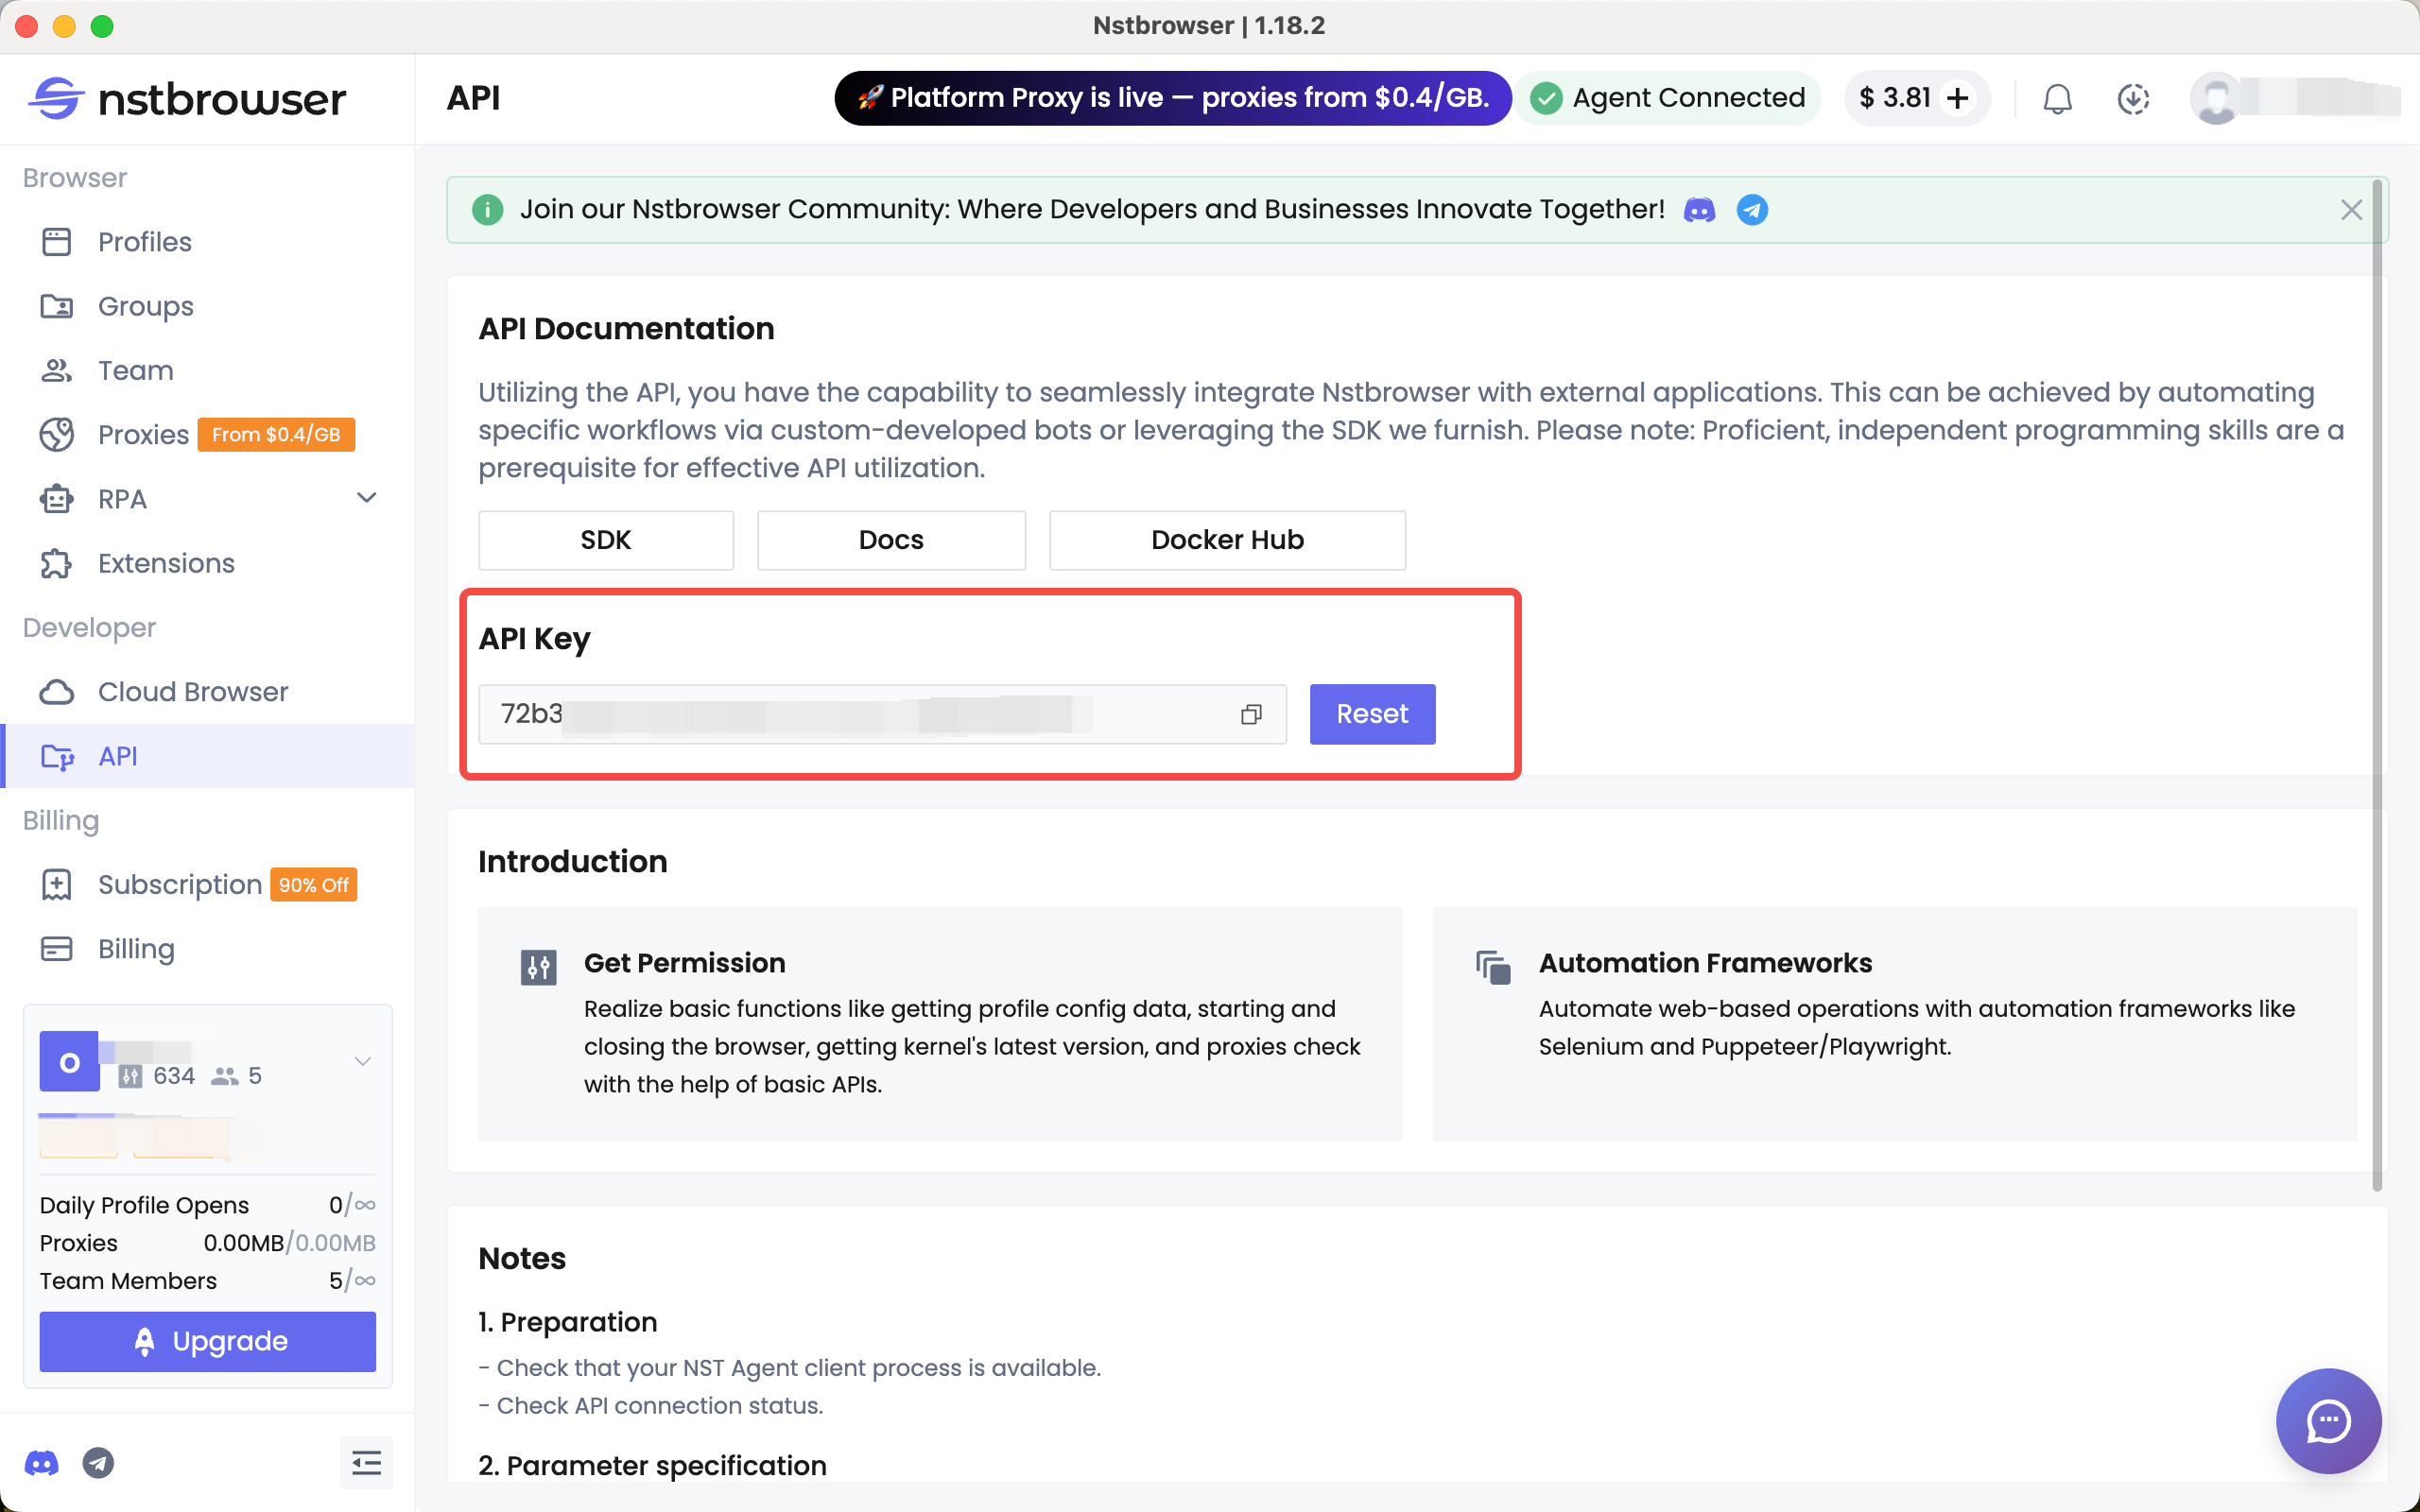This screenshot has height=1512, width=2420.
Task: Click the download icon in the top bar
Action: tap(2133, 98)
